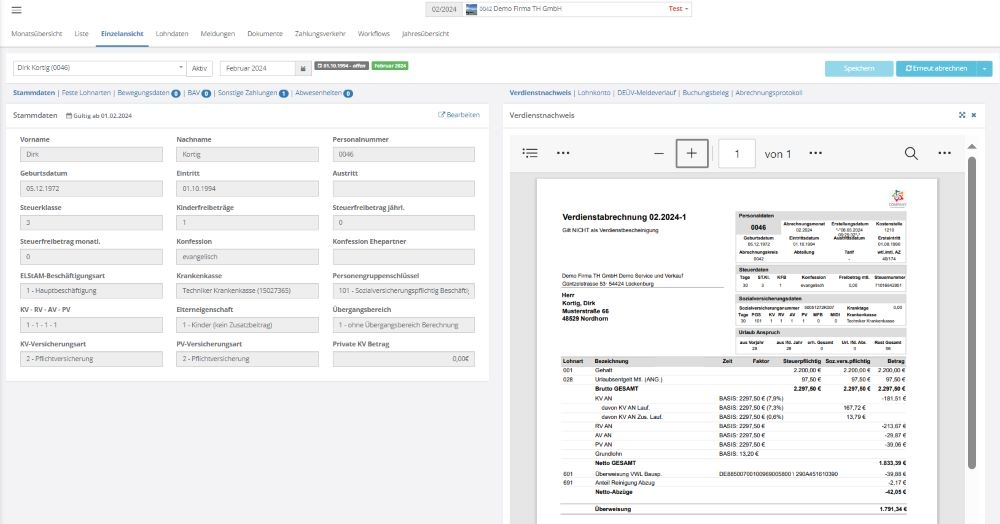Open the BAV section link
The width and height of the screenshot is (1000, 524).
tap(194, 93)
